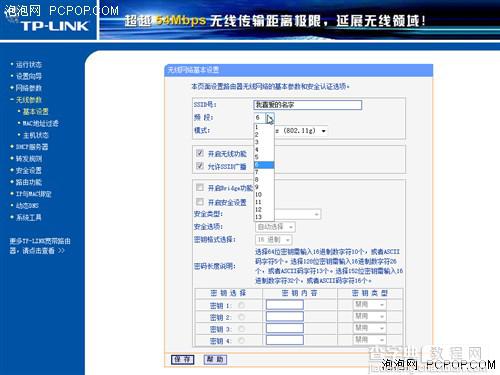The image size is (500, 375).
Task: Click the 密钥 3 content input field
Action: 285,328
